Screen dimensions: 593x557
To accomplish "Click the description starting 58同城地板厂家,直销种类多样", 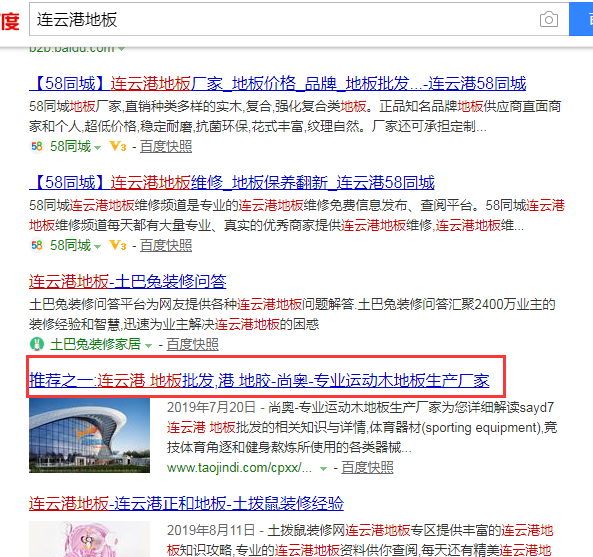I will click(295, 116).
